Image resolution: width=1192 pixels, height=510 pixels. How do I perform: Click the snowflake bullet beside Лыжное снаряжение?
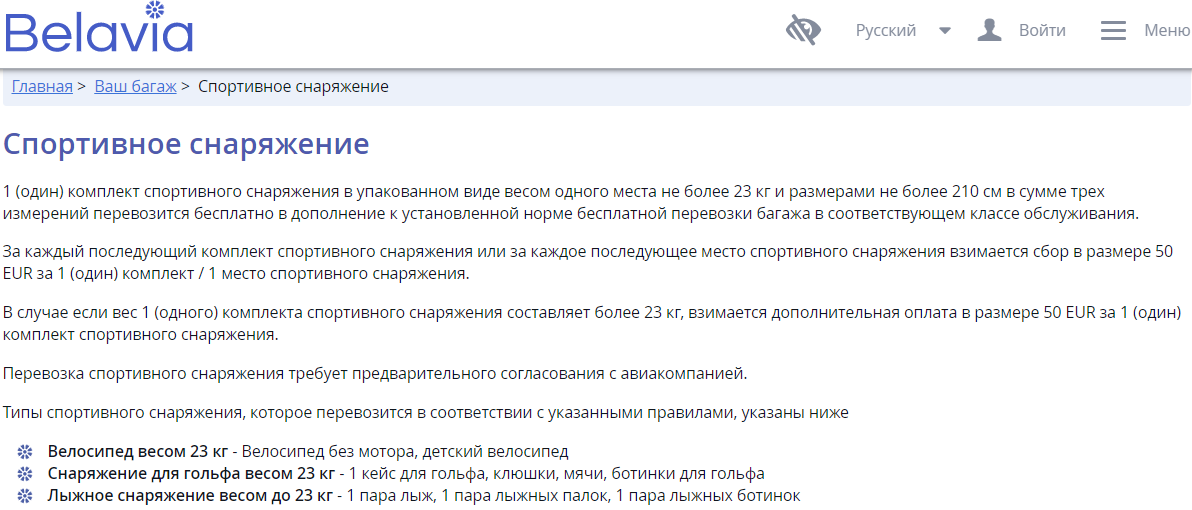[x=25, y=496]
